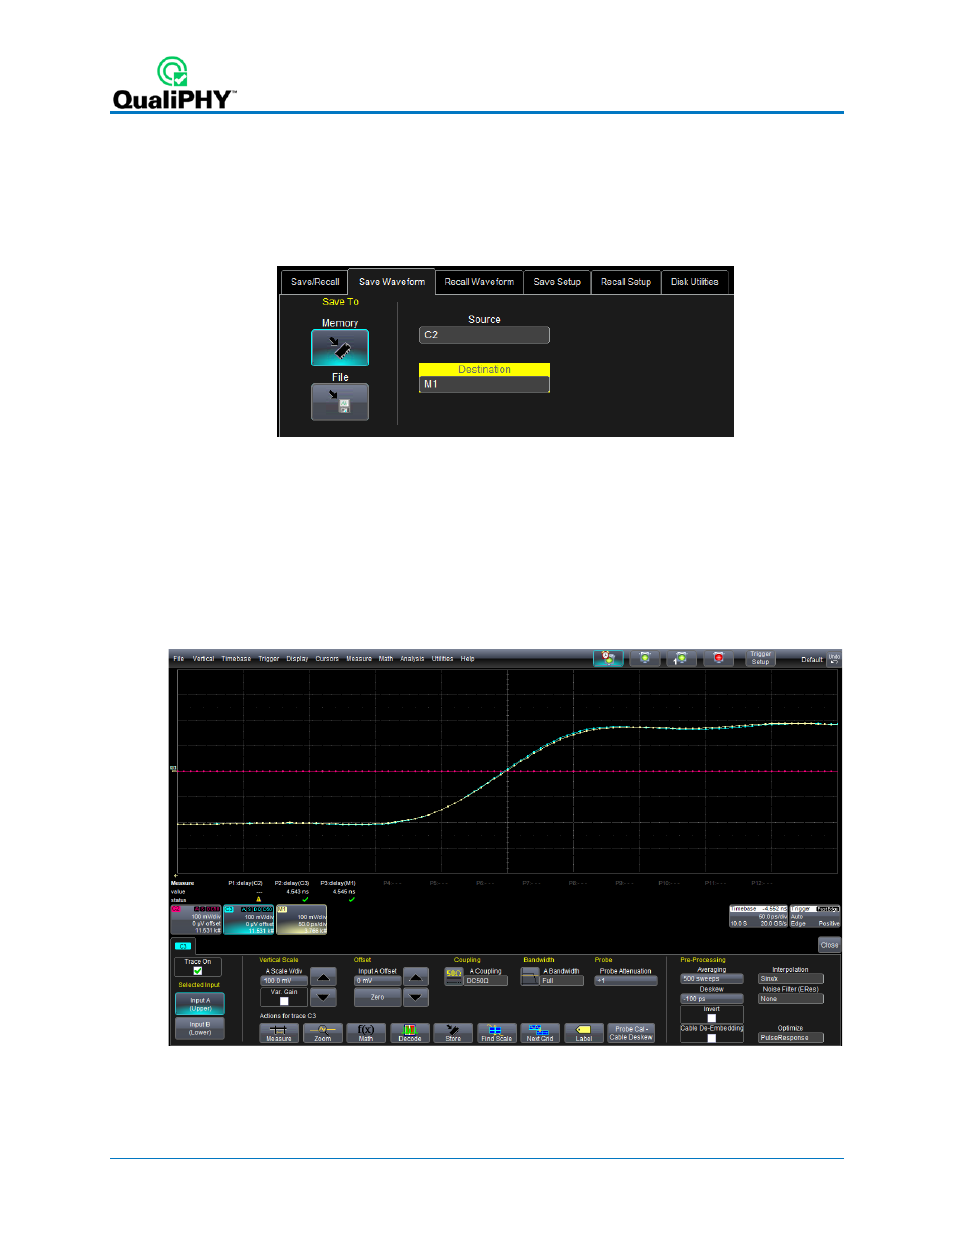This screenshot has height=1235, width=954.
Task: Decrease vertical scale with down arrow
Action: click(323, 997)
